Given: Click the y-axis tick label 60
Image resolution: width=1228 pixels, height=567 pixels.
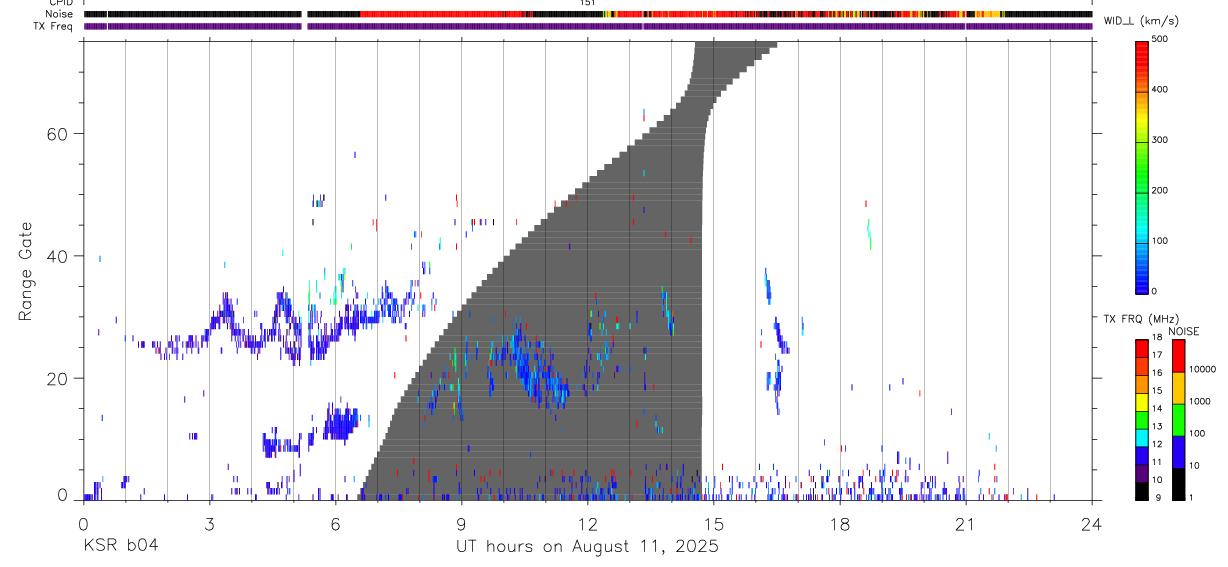Looking at the screenshot, I should tap(59, 134).
